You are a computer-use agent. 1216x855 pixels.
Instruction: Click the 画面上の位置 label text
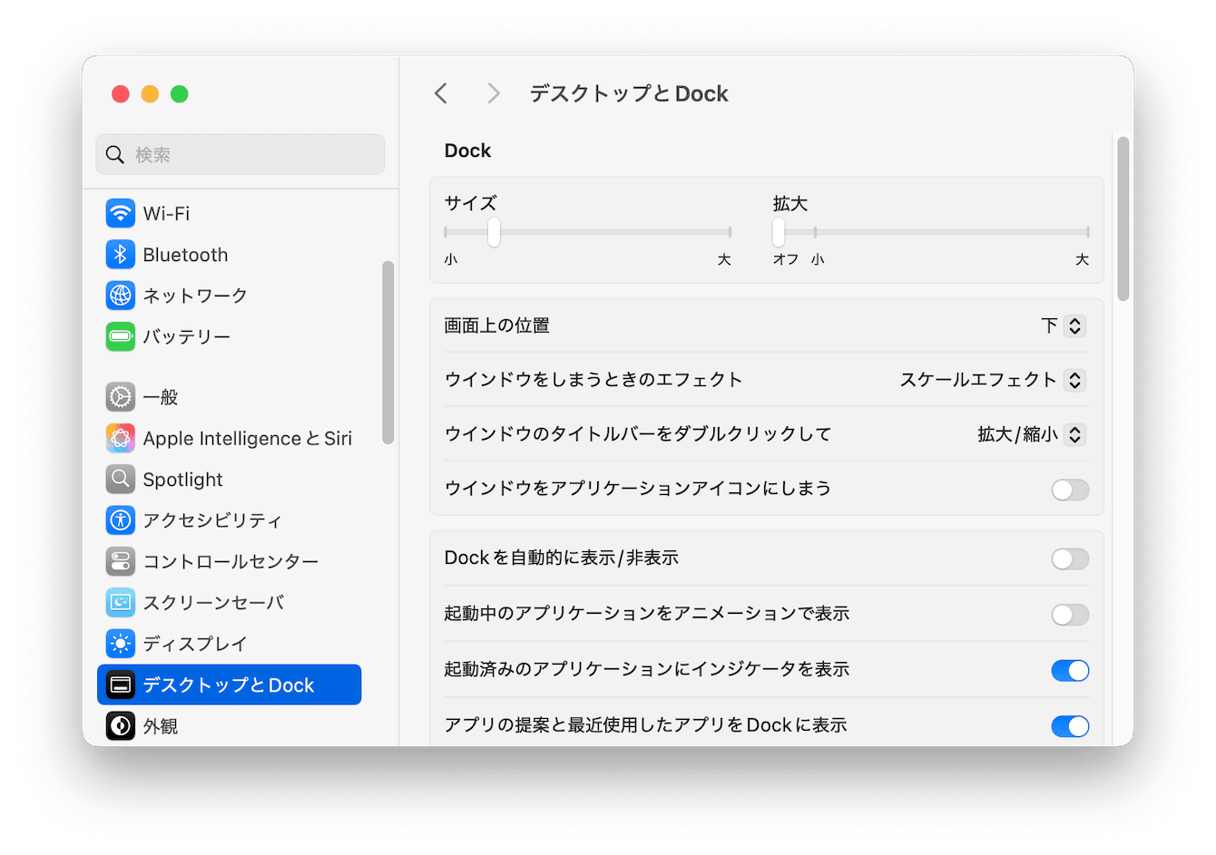[x=497, y=326]
